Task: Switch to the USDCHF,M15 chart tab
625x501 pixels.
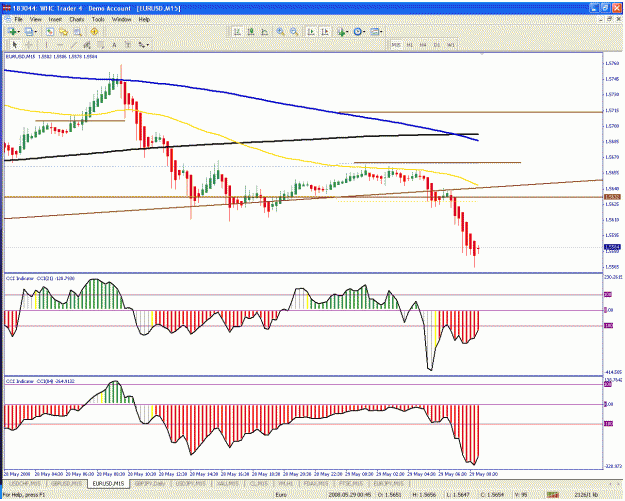Action: tap(25, 483)
